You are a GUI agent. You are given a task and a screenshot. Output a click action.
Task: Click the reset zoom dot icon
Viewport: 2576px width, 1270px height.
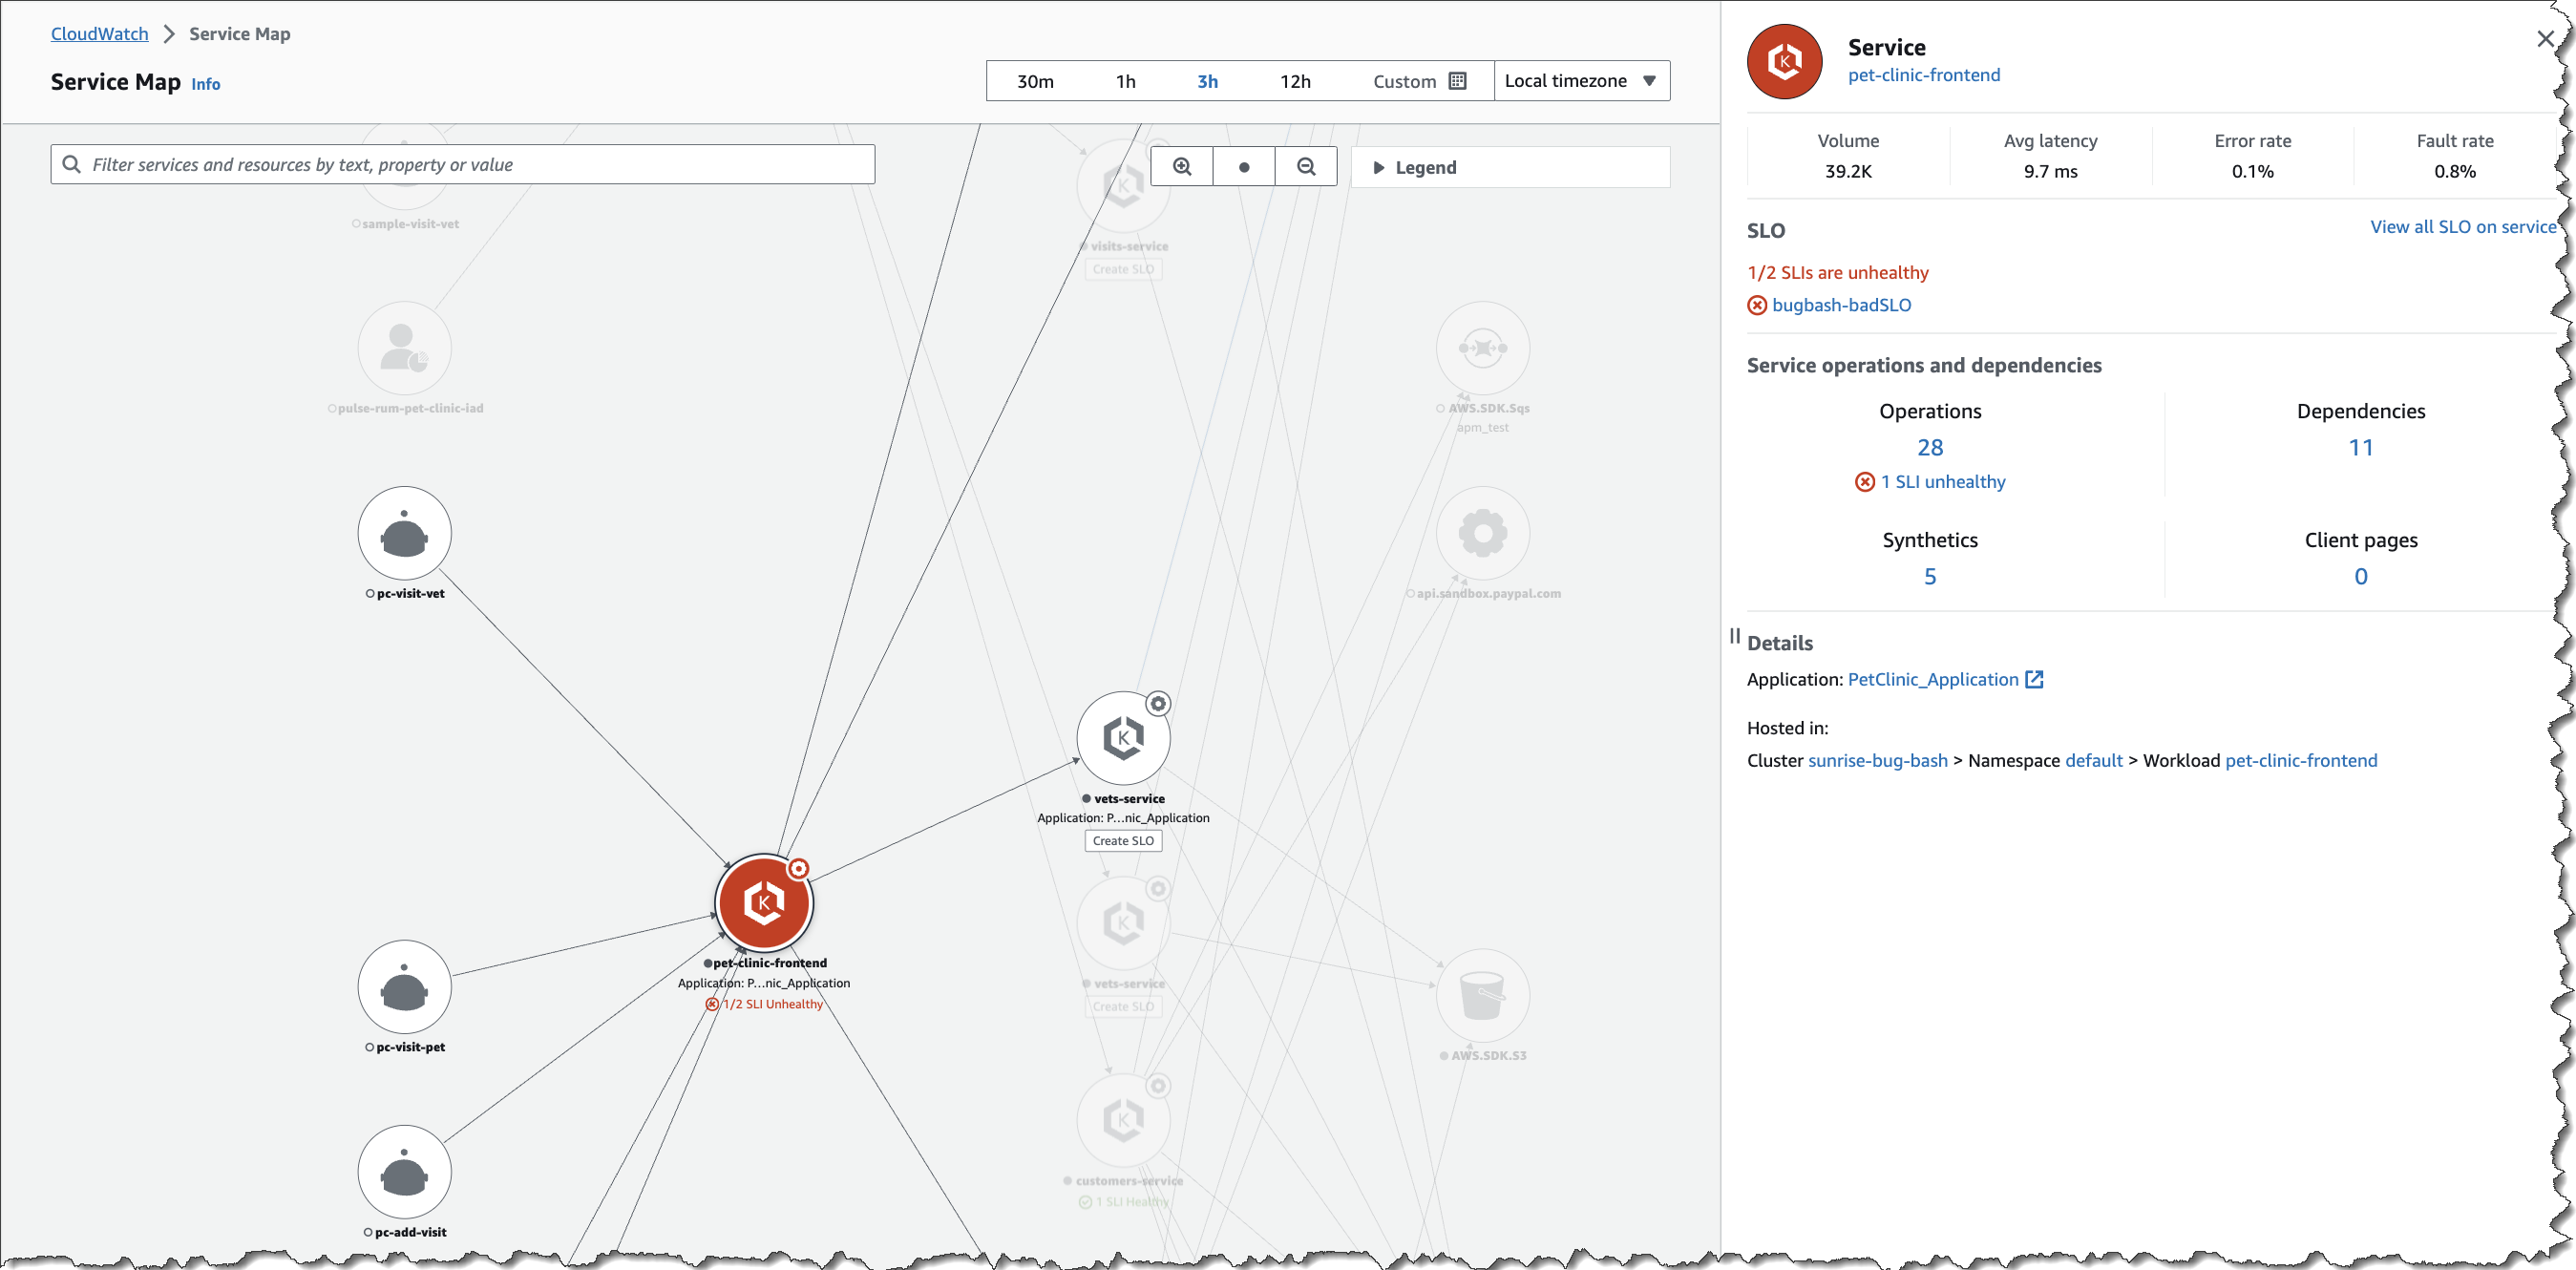pyautogui.click(x=1243, y=167)
